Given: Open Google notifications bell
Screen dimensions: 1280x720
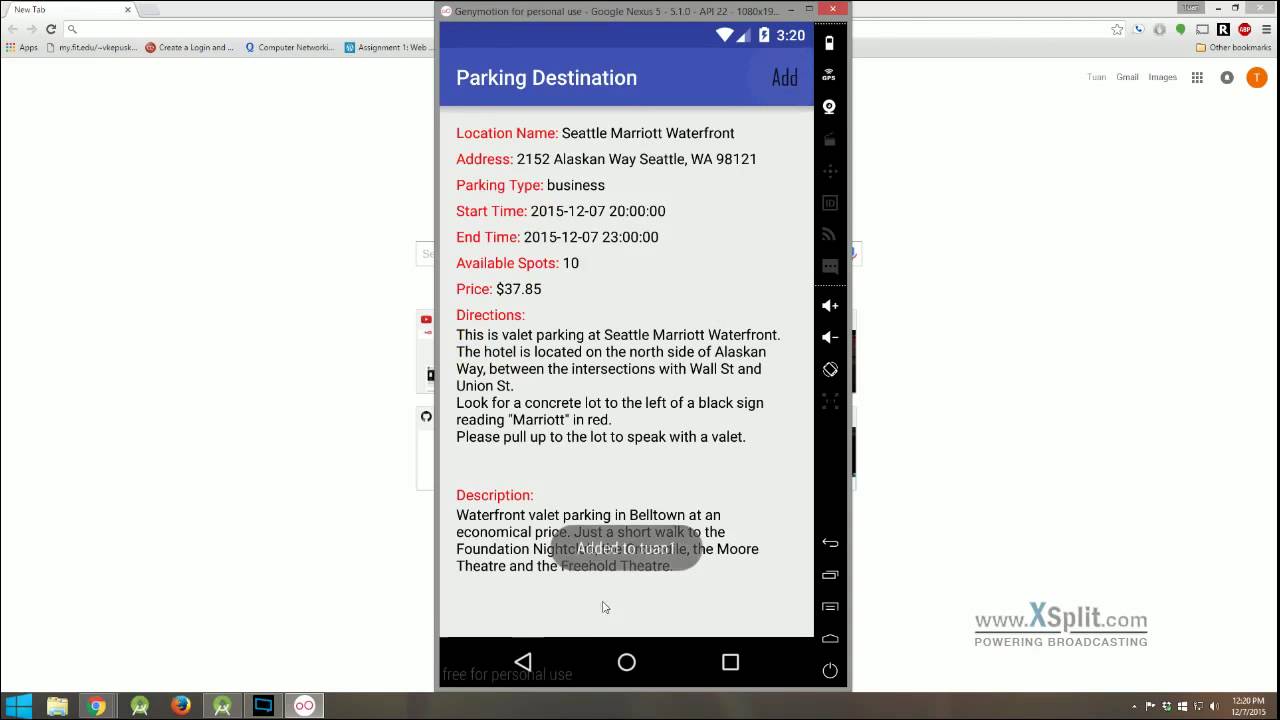Looking at the screenshot, I should (1227, 77).
